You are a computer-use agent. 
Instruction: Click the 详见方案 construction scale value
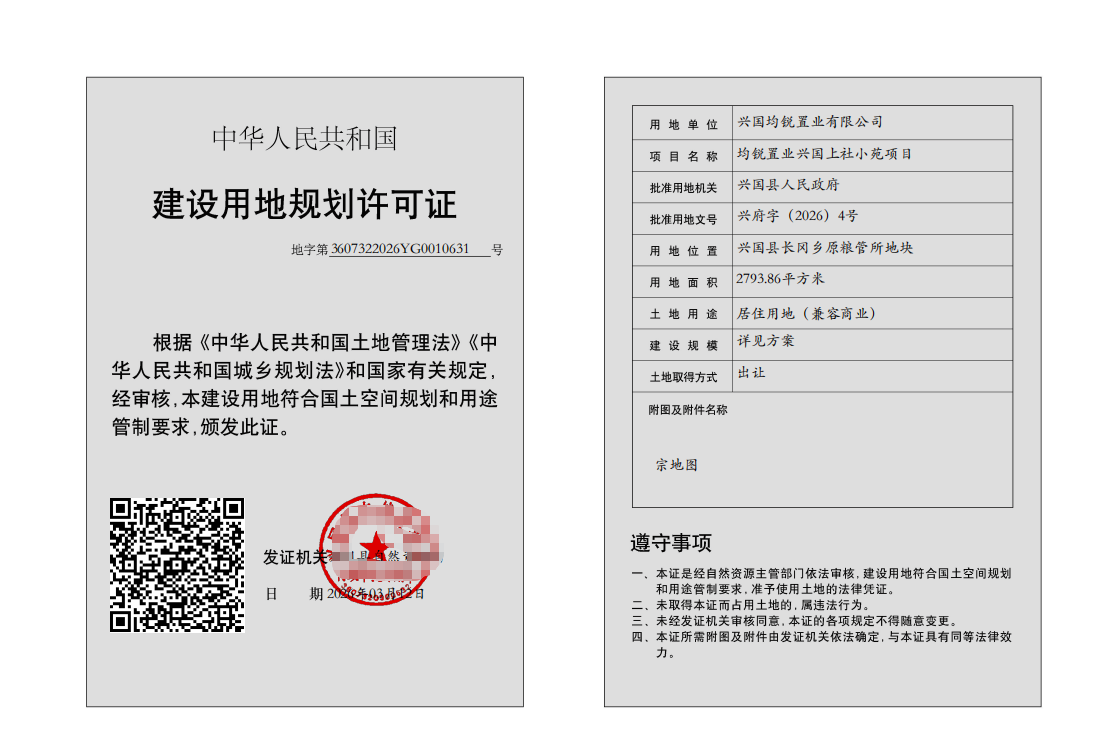click(x=766, y=341)
